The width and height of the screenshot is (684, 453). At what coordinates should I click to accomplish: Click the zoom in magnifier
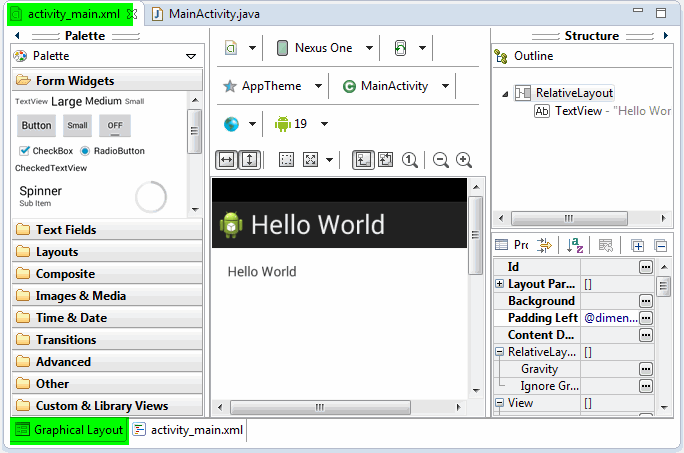(464, 160)
